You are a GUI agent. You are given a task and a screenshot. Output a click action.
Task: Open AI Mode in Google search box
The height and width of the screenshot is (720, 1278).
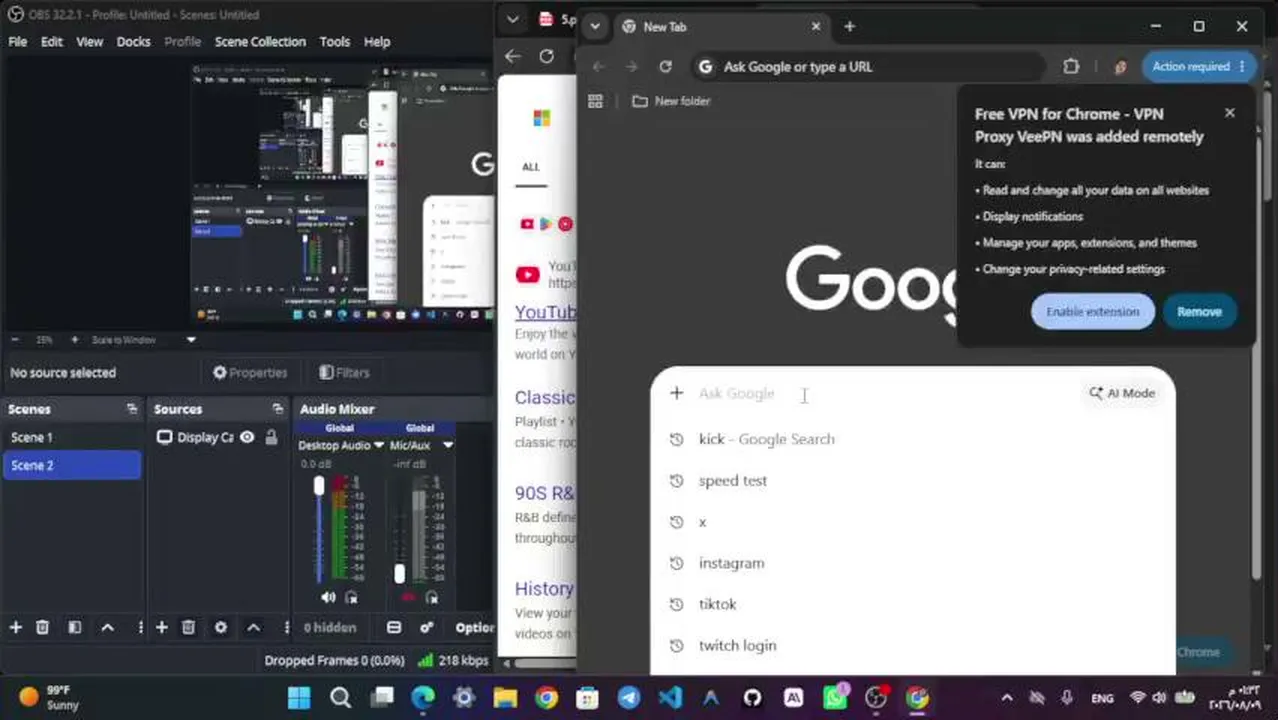[x=1122, y=393]
